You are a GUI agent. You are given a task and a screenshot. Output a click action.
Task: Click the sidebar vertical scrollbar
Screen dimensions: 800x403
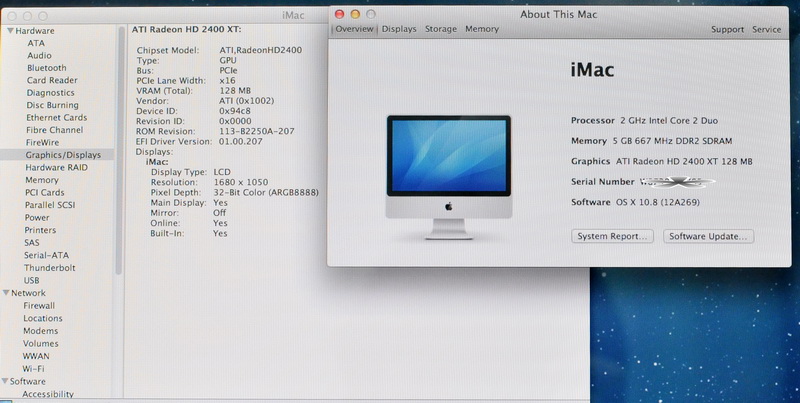click(x=119, y=150)
